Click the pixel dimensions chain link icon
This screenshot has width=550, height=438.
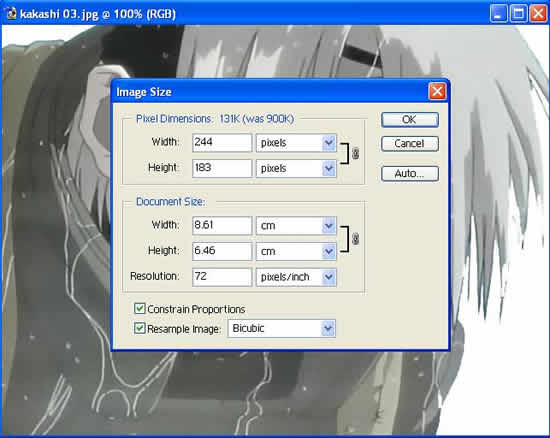tap(356, 154)
